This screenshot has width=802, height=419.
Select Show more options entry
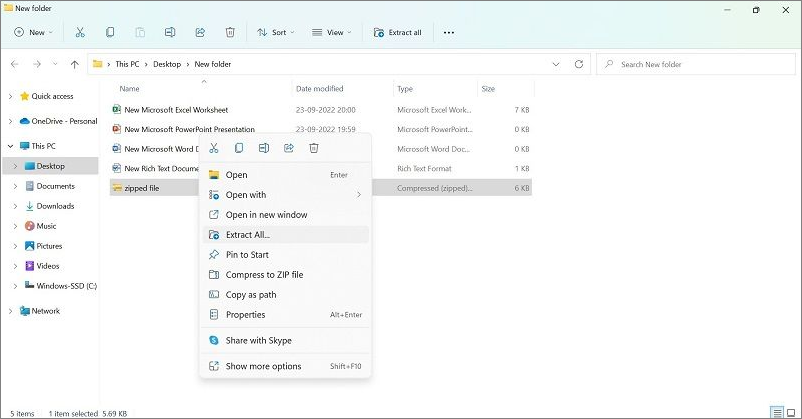click(263, 366)
